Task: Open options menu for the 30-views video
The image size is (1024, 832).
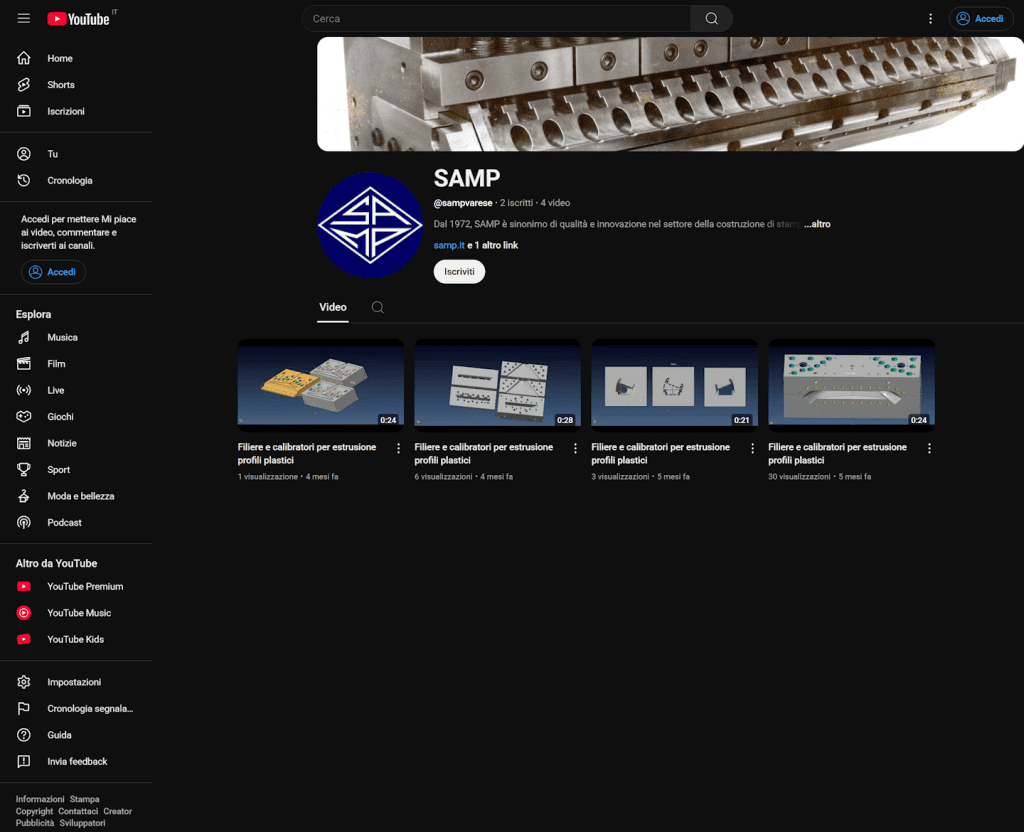Action: [929, 449]
